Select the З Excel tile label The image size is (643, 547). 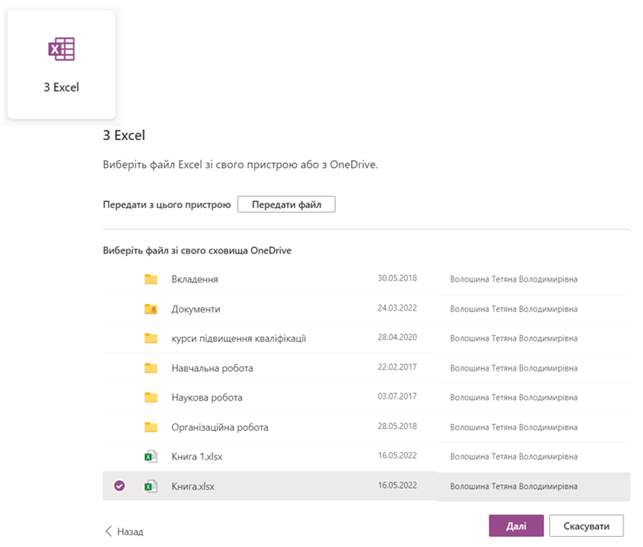[x=61, y=87]
